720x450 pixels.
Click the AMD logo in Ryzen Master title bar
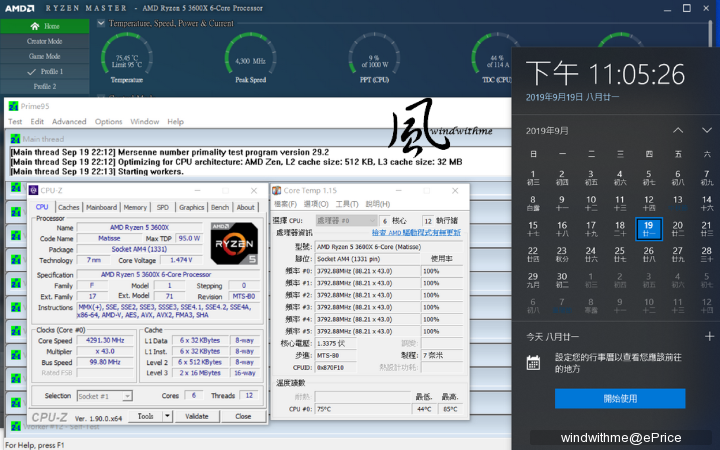pyautogui.click(x=19, y=8)
